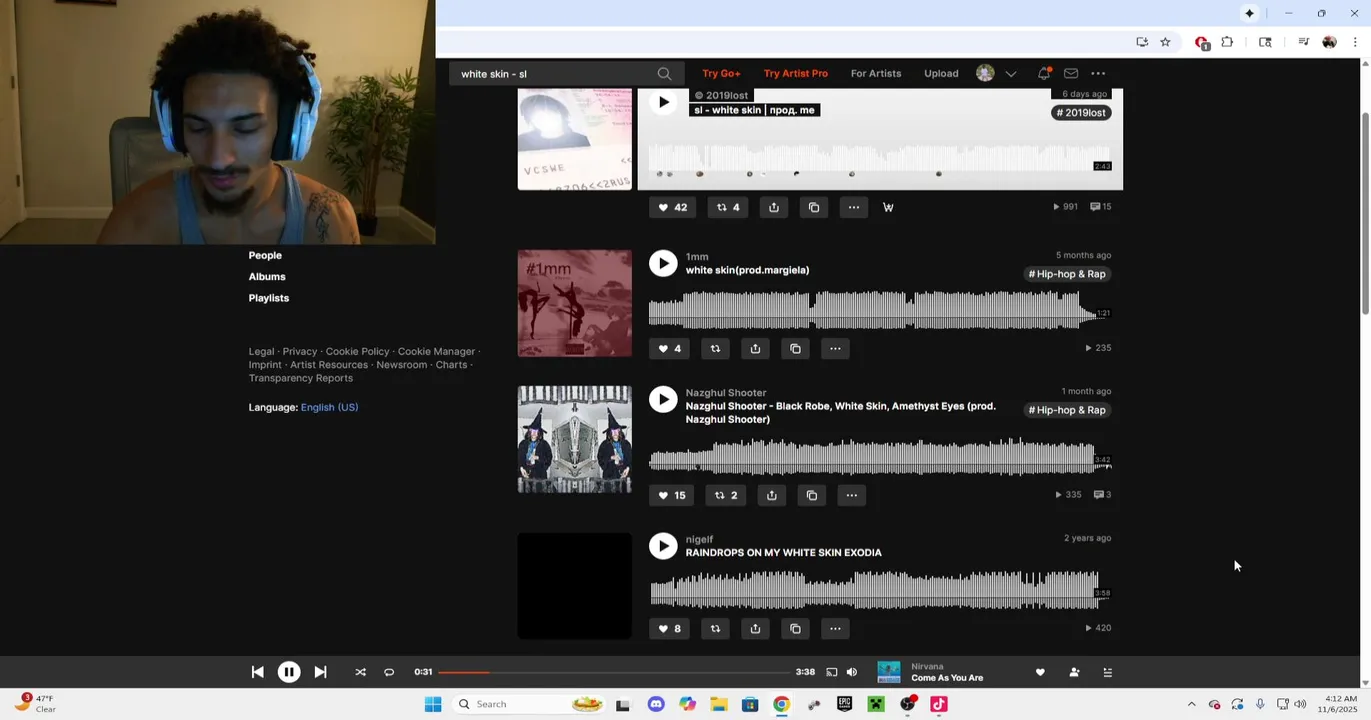Skip to next track in player

point(320,673)
